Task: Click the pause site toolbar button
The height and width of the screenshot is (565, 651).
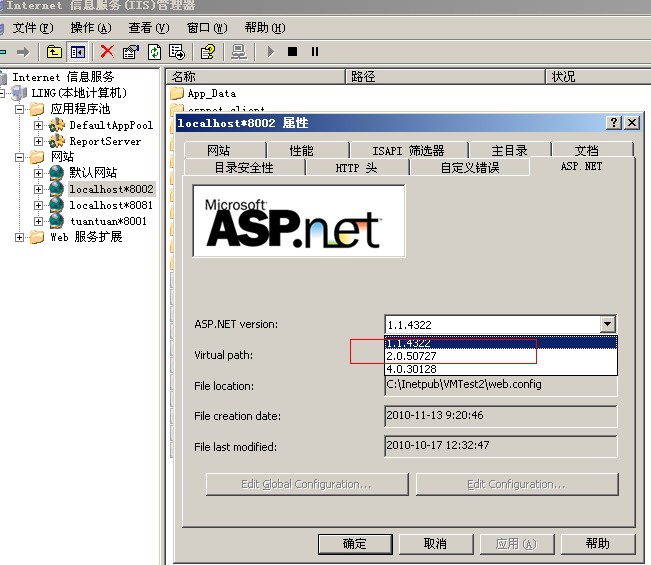Action: click(315, 51)
